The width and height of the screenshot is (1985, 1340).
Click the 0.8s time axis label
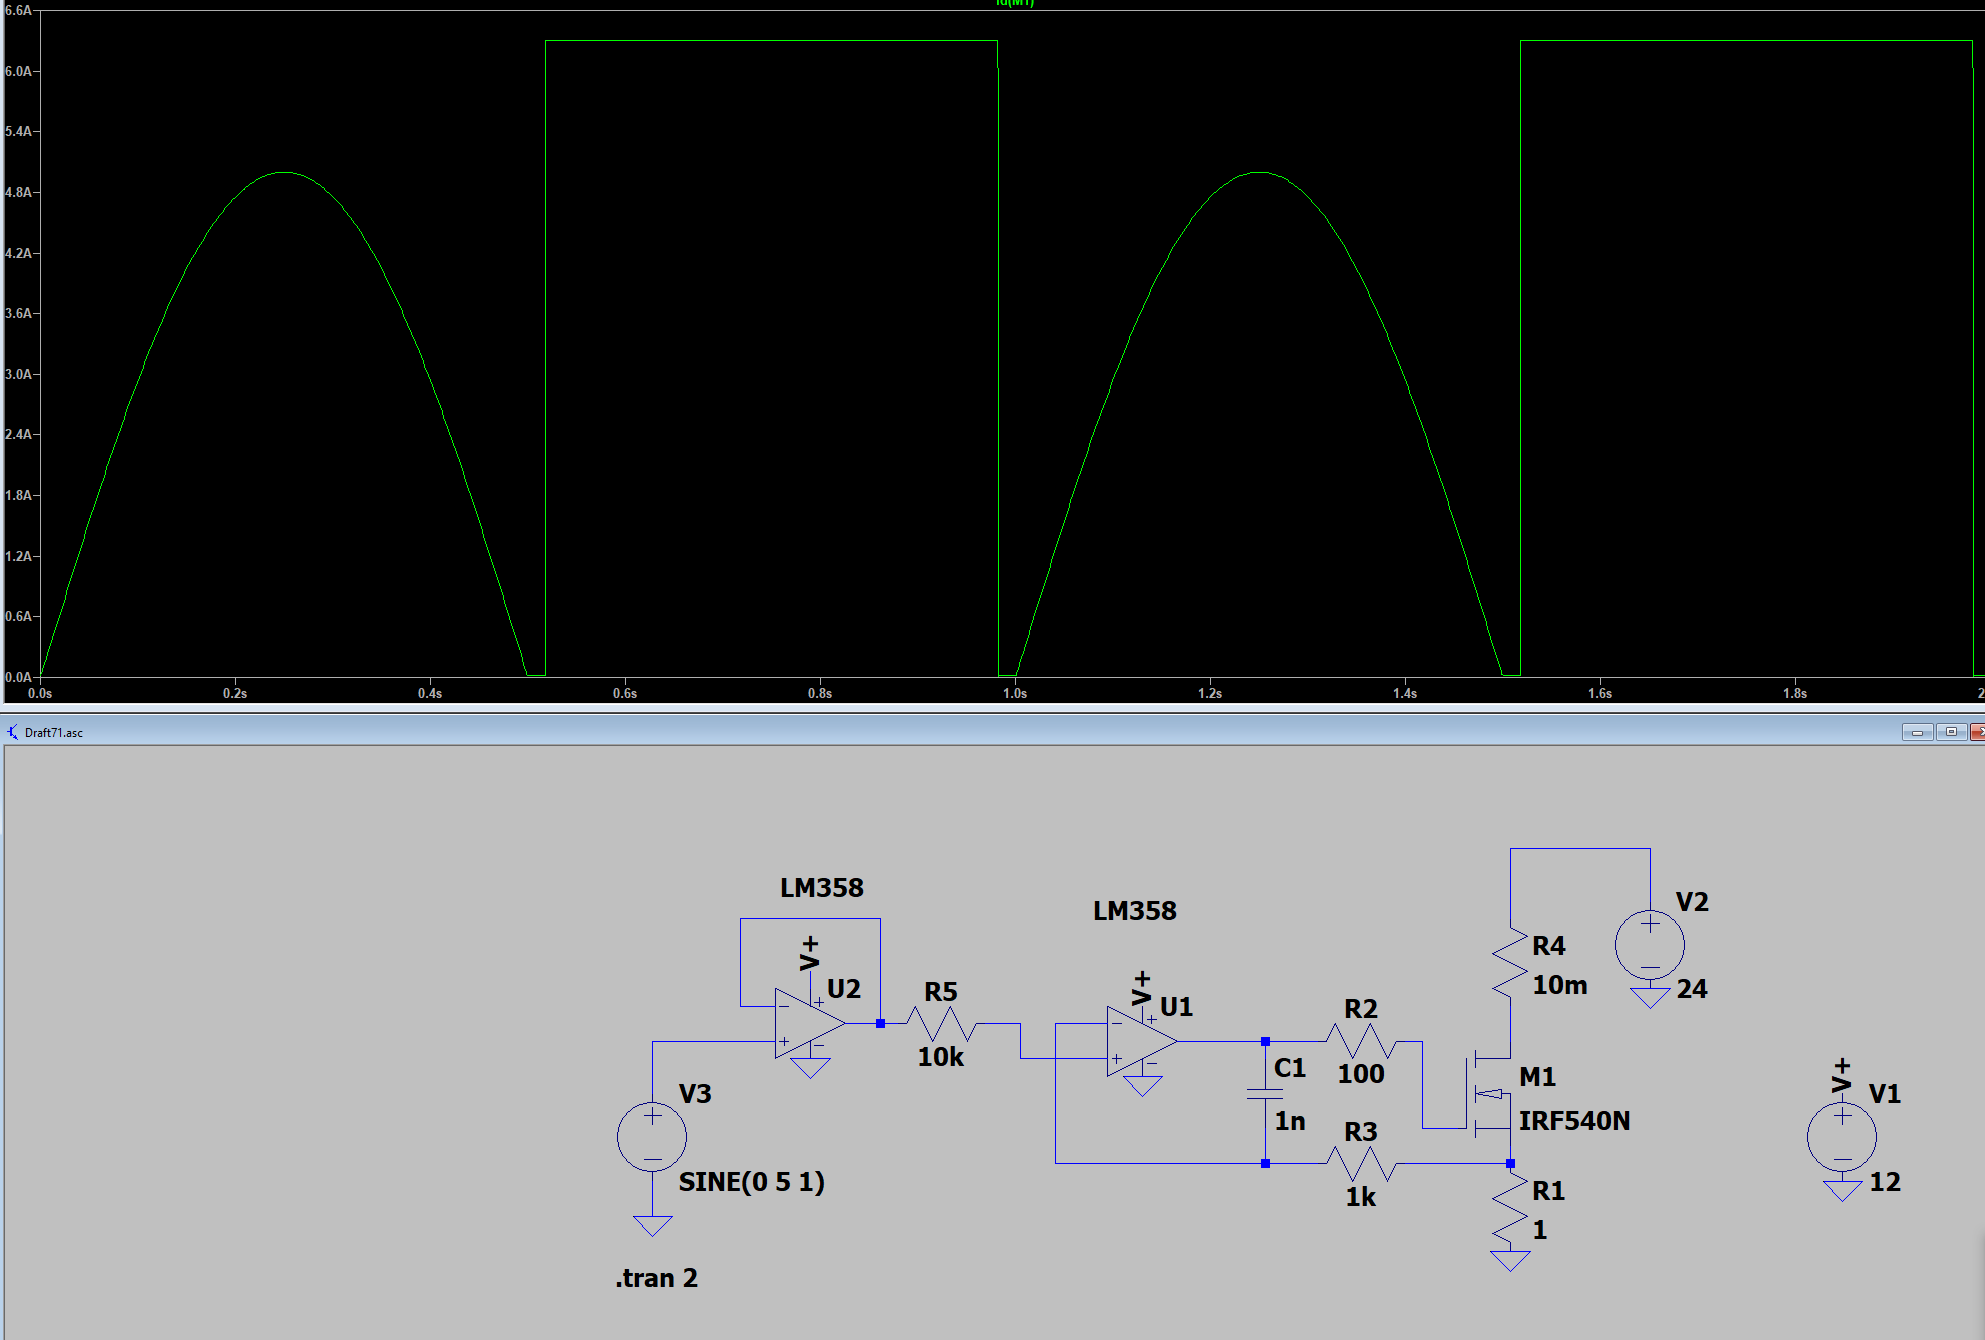[x=820, y=693]
